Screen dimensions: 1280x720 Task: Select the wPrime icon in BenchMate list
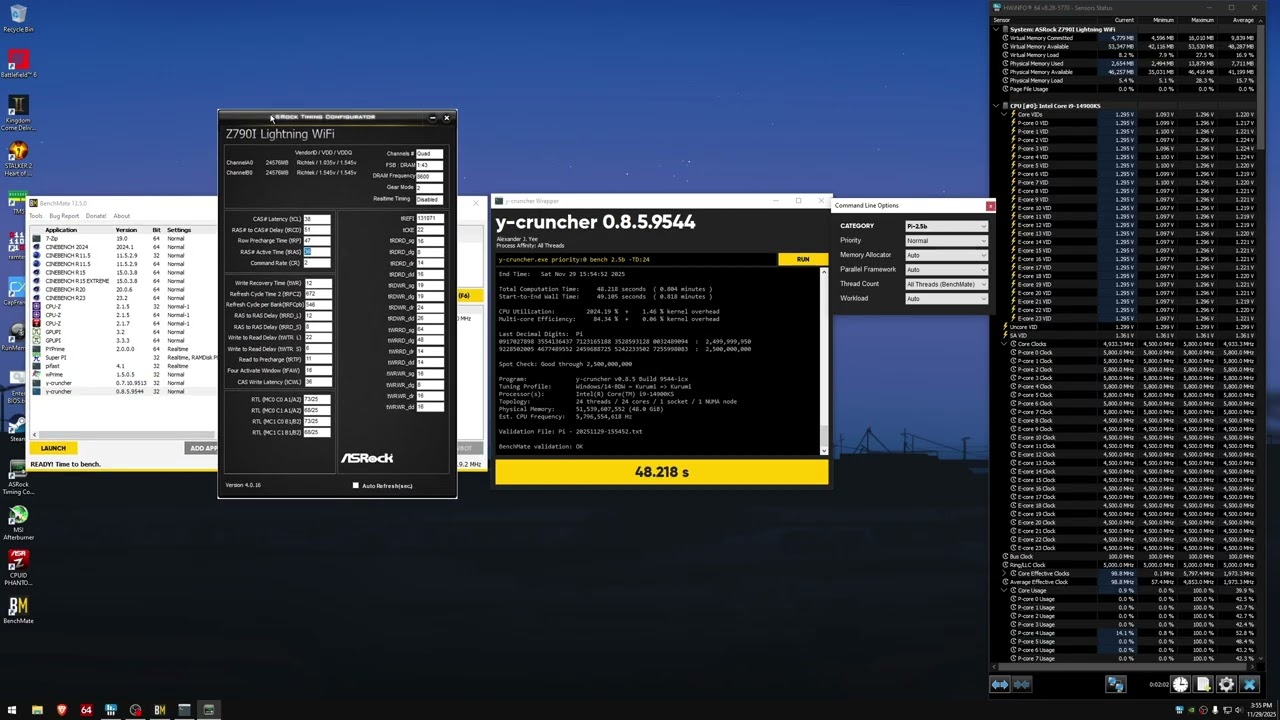coord(38,374)
